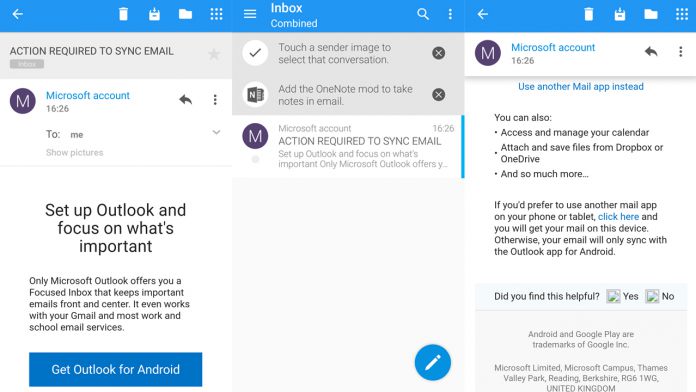This screenshot has width=696, height=392.
Task: Open mods grid icon in left toolbar
Action: coord(216,14)
